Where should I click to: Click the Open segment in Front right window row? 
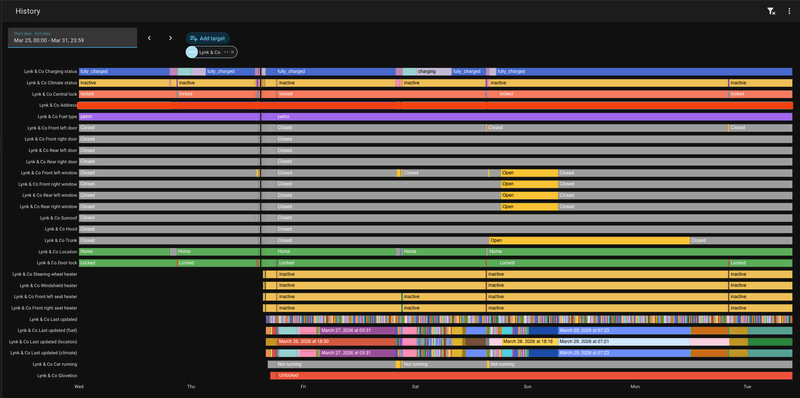tap(529, 184)
